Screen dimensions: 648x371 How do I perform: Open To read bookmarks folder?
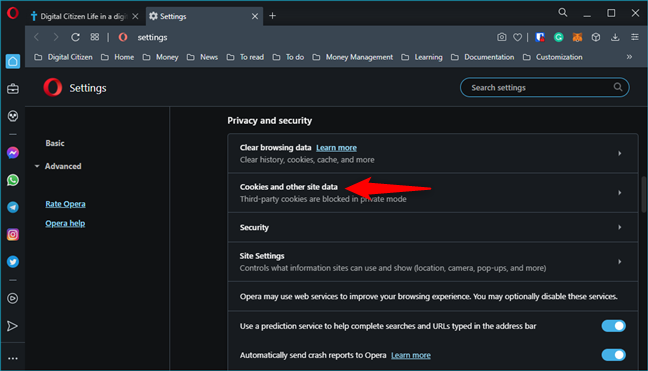click(245, 57)
